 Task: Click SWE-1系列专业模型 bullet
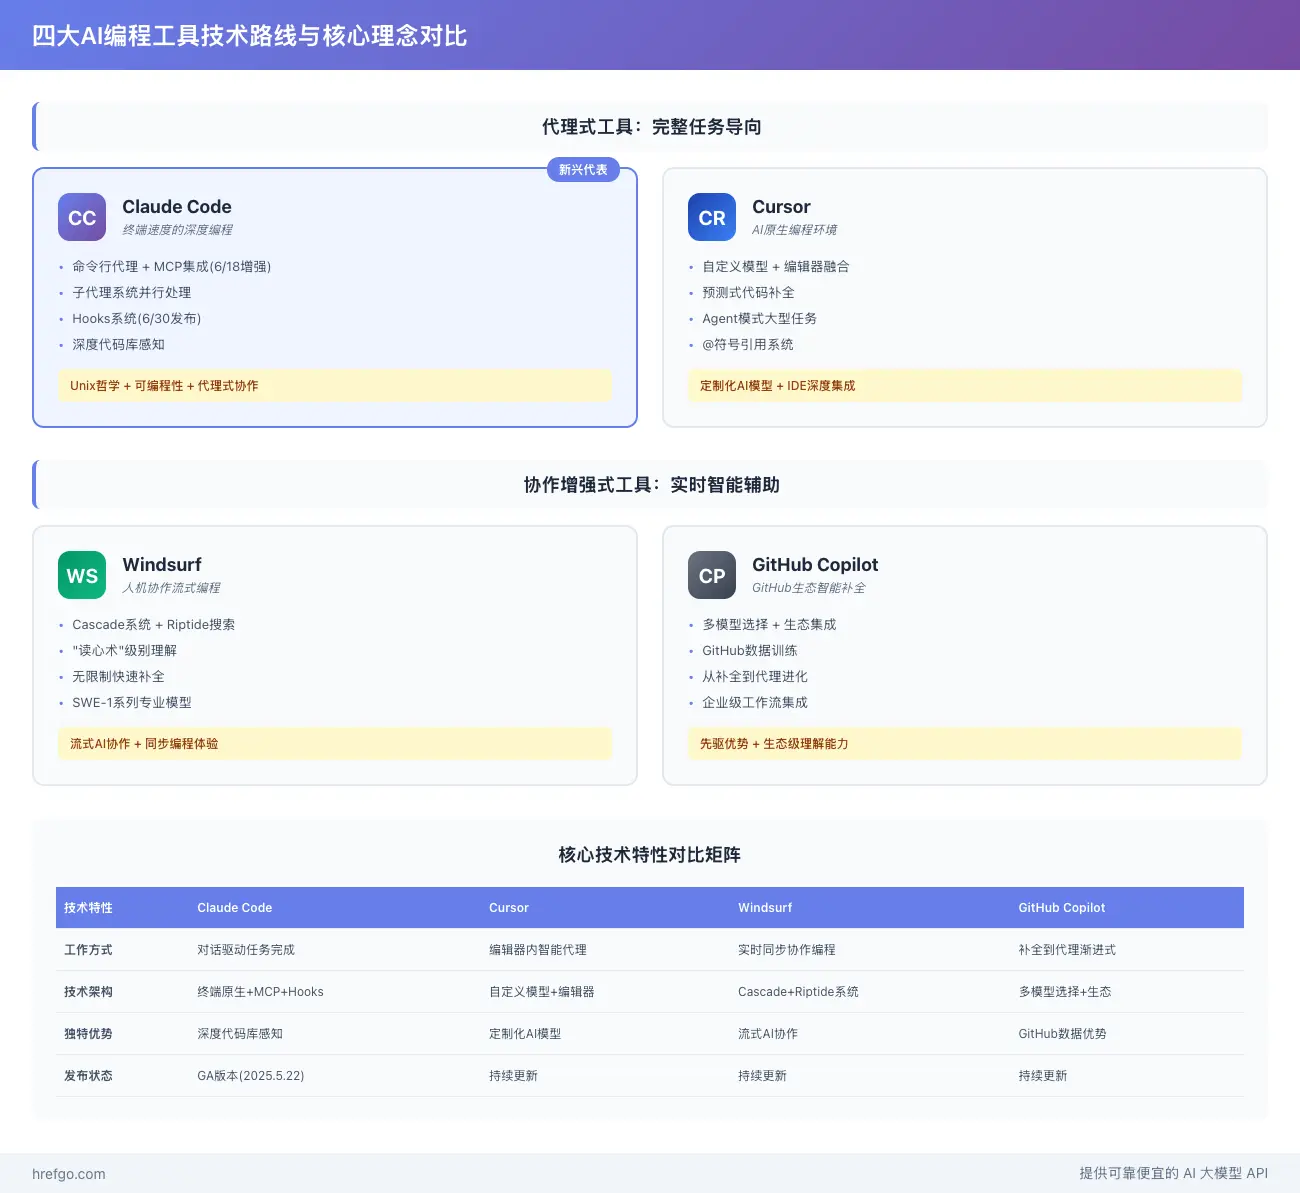click(x=132, y=702)
